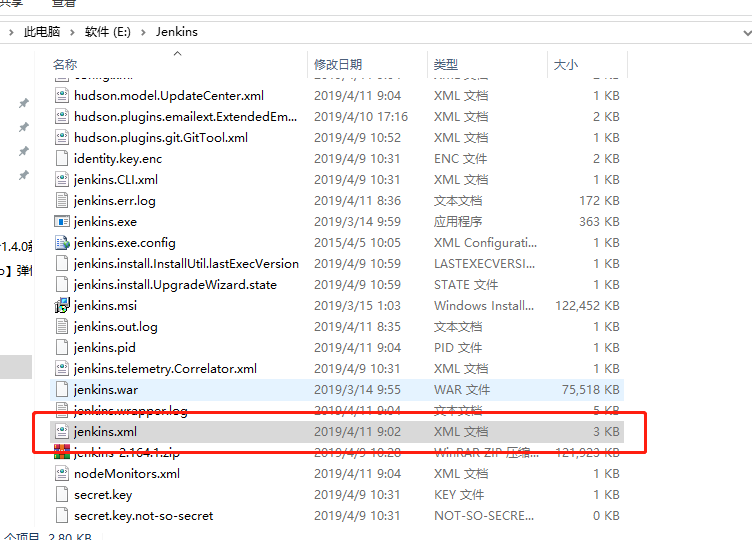This screenshot has height=540, width=752.
Task: Click the hudson.model.UpdateCenter.xml file icon
Action: 62,96
